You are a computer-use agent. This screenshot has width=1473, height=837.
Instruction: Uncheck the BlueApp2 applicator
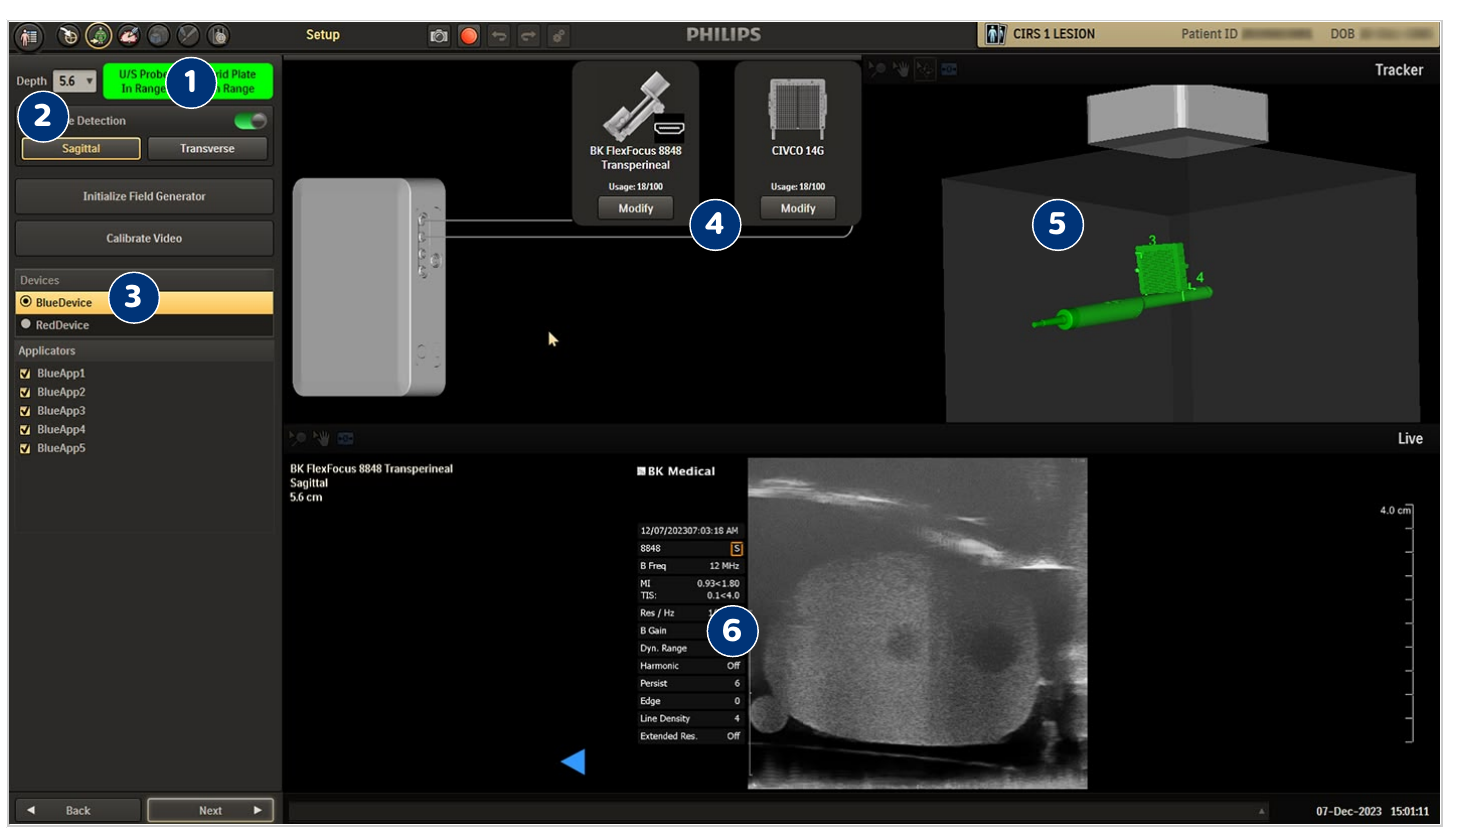point(25,392)
